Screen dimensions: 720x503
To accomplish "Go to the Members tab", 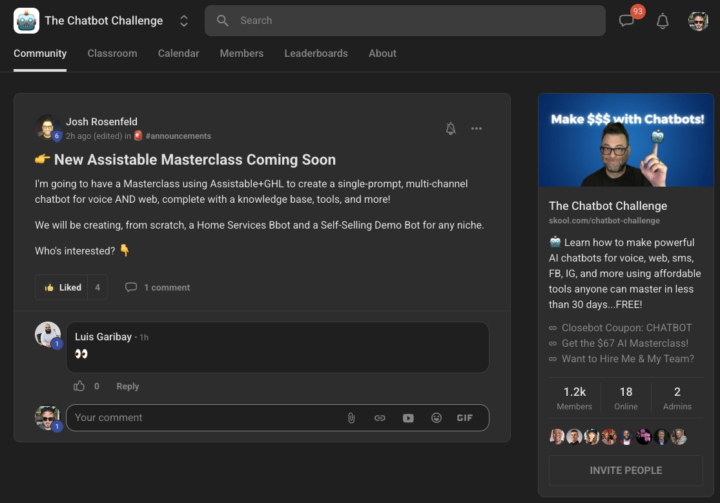I will pos(242,53).
